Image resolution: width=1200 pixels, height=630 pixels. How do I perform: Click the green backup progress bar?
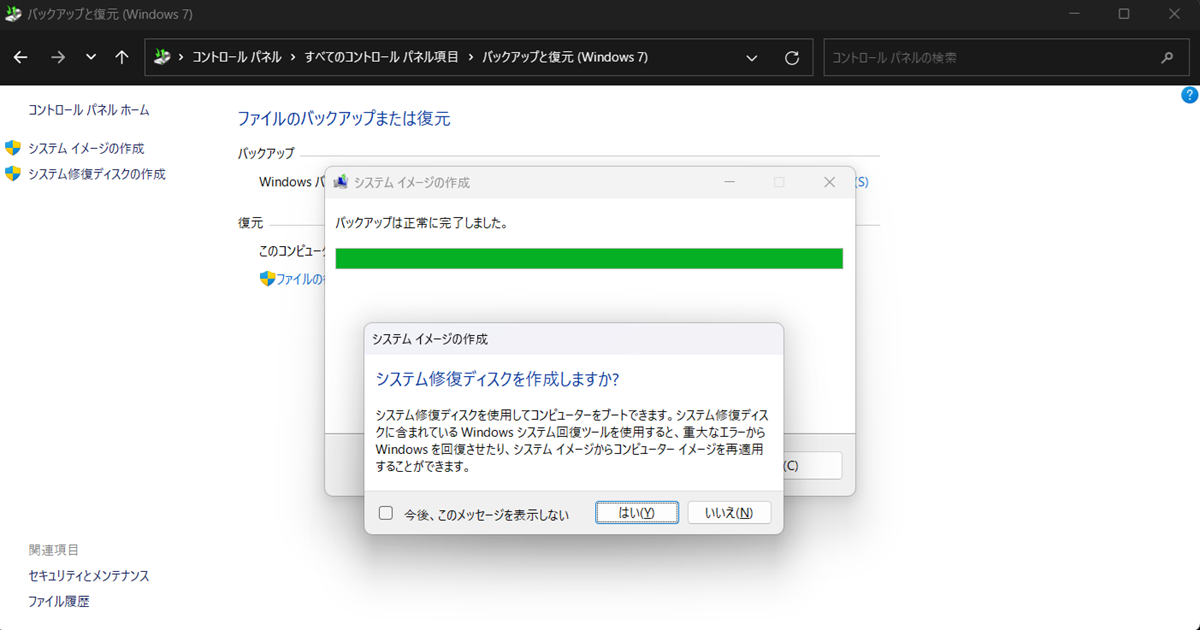[x=589, y=259]
